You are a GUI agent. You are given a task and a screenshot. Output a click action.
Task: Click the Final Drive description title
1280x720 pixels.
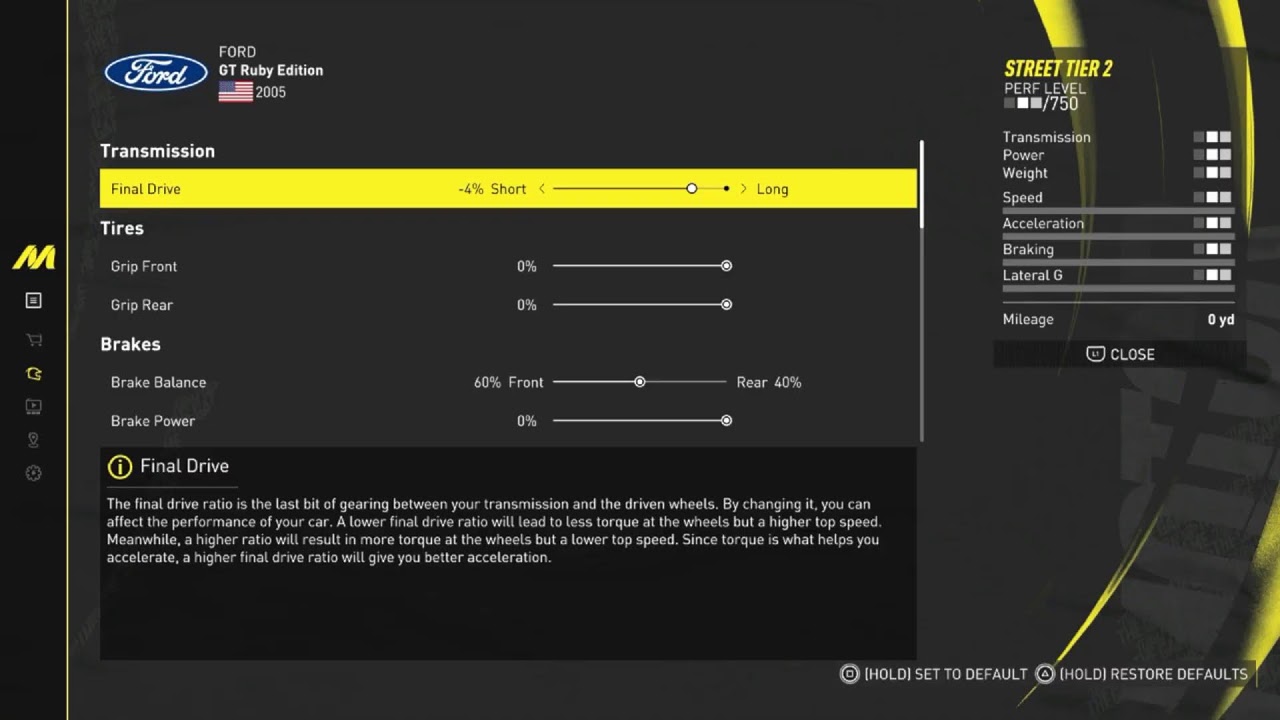click(x=184, y=466)
